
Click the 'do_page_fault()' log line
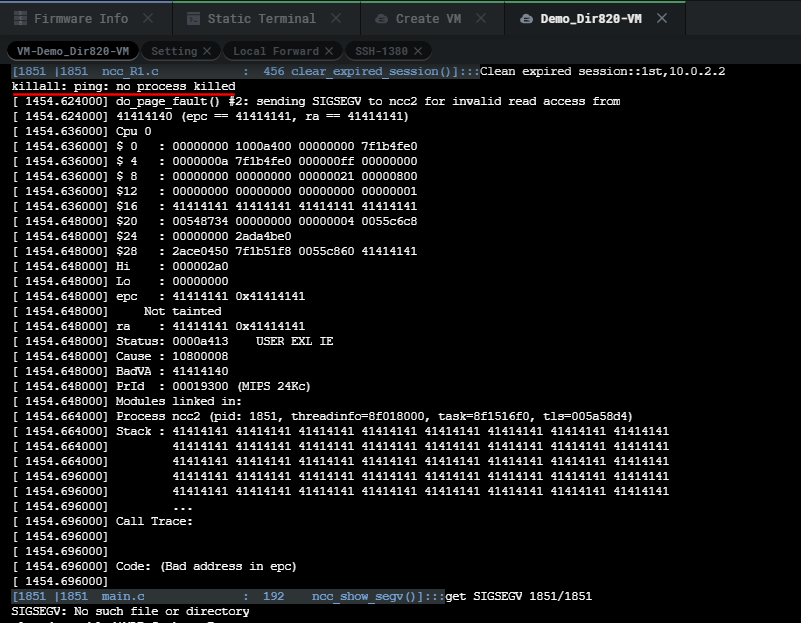coord(316,101)
